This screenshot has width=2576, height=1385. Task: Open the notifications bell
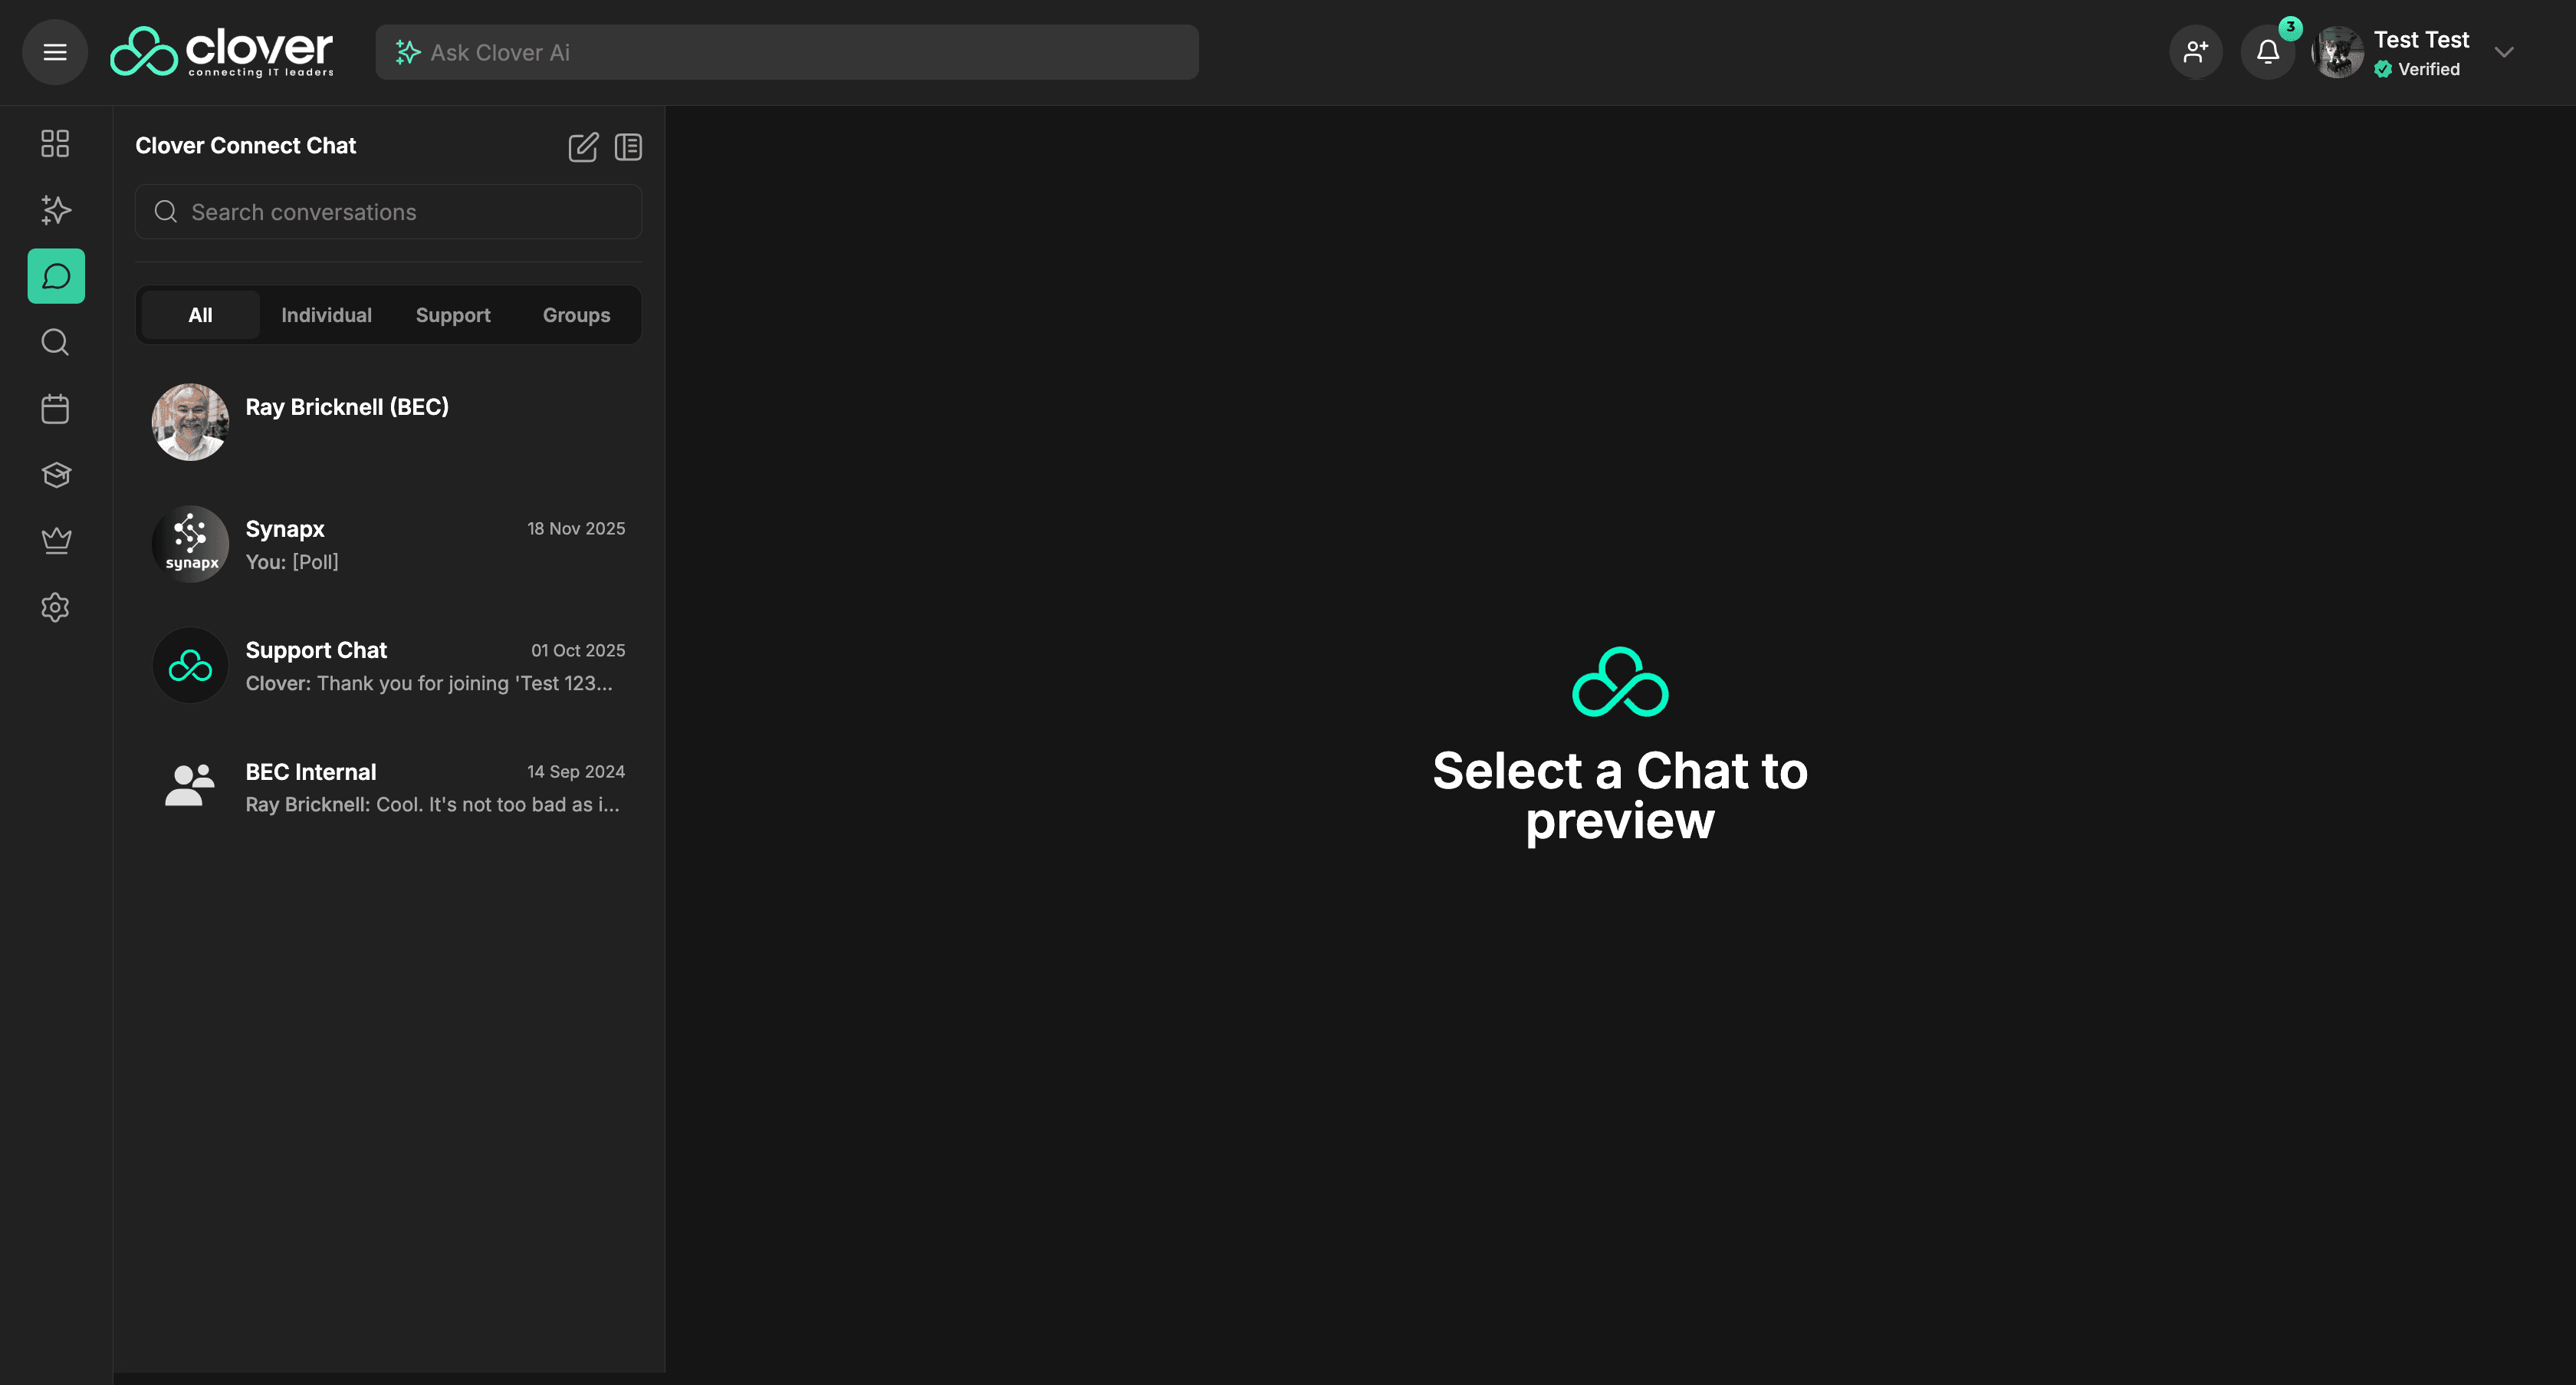(2267, 52)
